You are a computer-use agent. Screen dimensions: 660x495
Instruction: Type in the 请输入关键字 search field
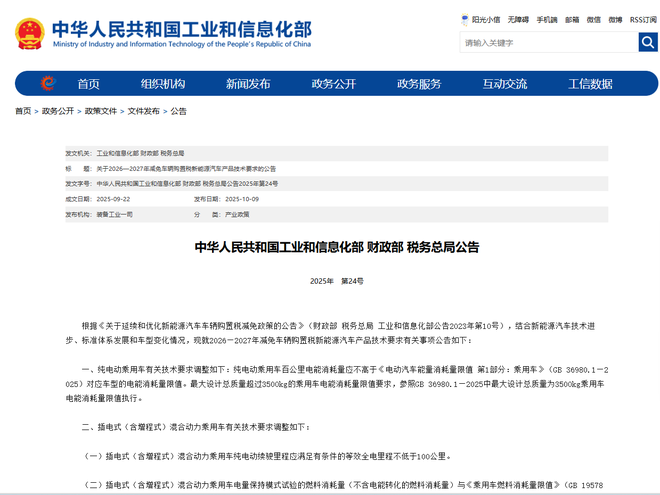coord(548,42)
